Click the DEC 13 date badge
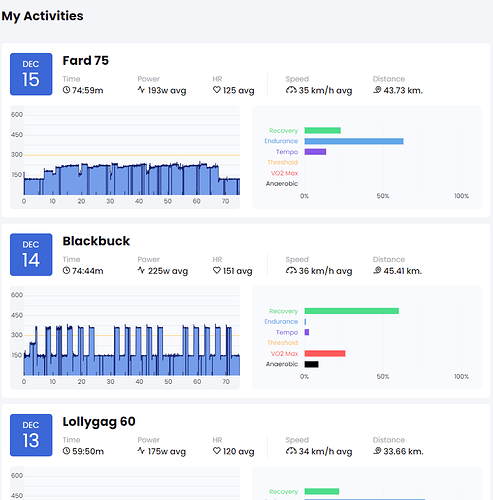Image resolution: width=493 pixels, height=500 pixels. tap(31, 435)
